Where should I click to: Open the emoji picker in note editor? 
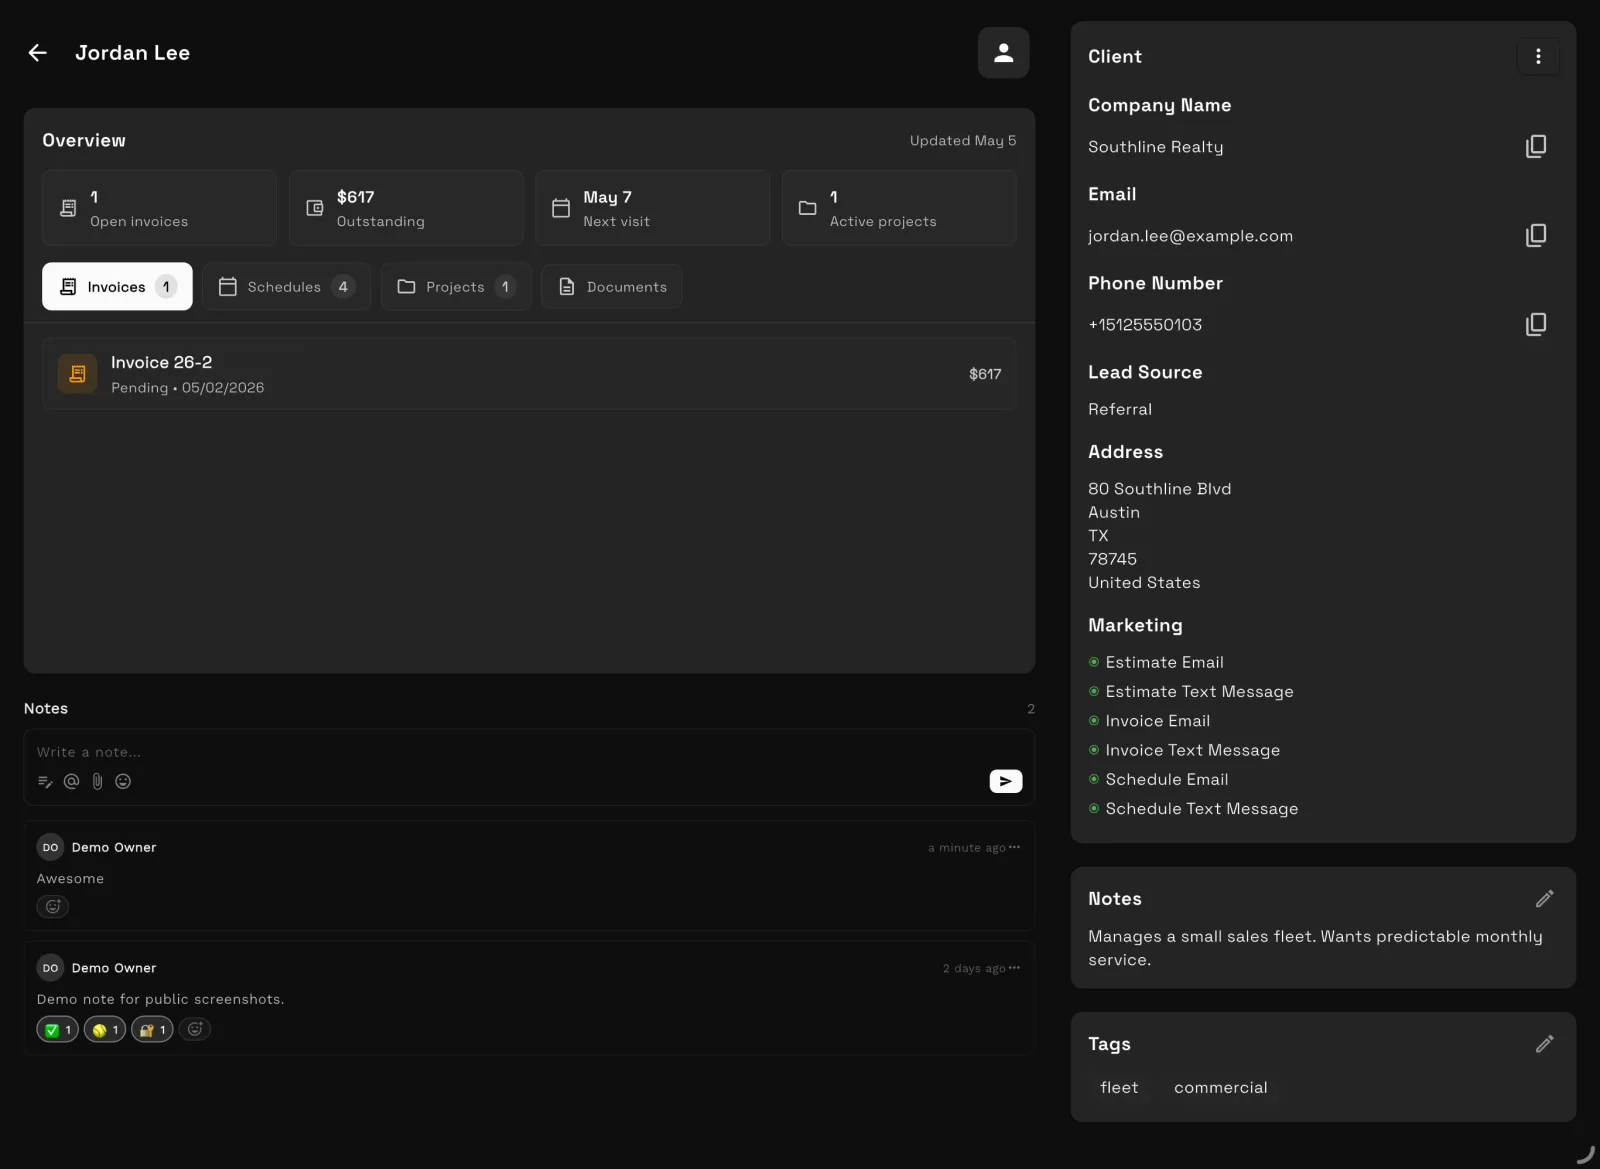point(123,782)
